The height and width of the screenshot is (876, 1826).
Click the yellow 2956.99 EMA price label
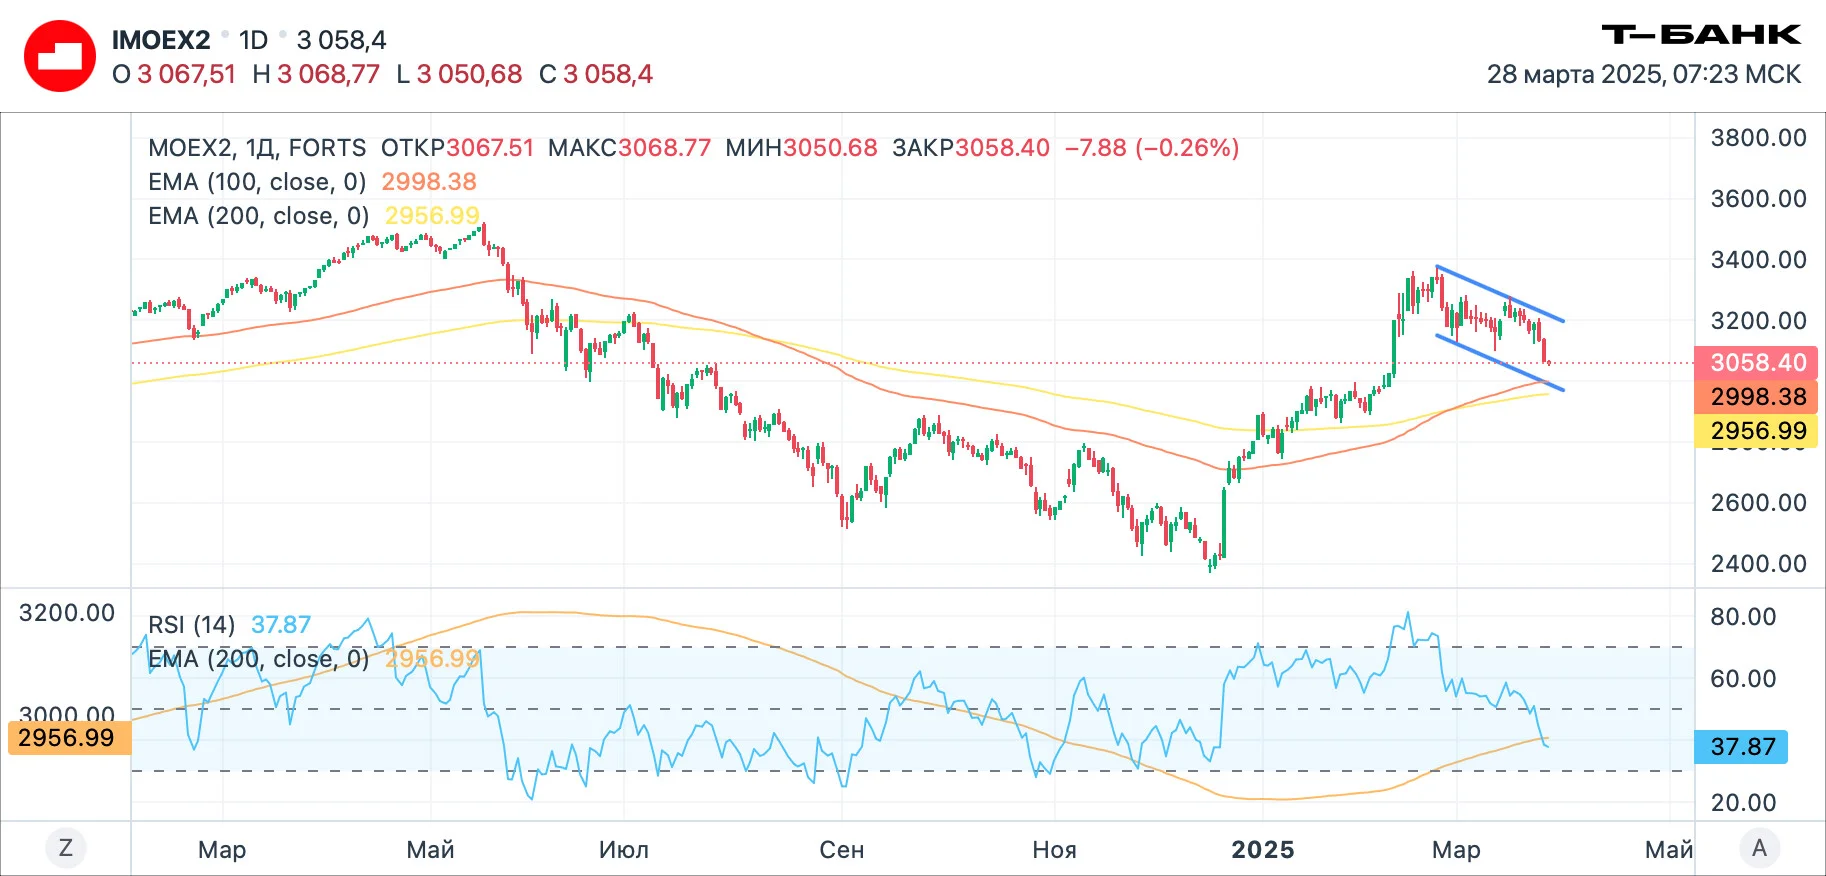click(x=1756, y=431)
